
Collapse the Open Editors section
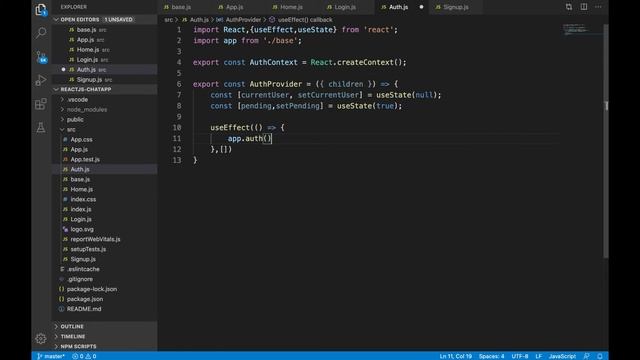pyautogui.click(x=80, y=20)
